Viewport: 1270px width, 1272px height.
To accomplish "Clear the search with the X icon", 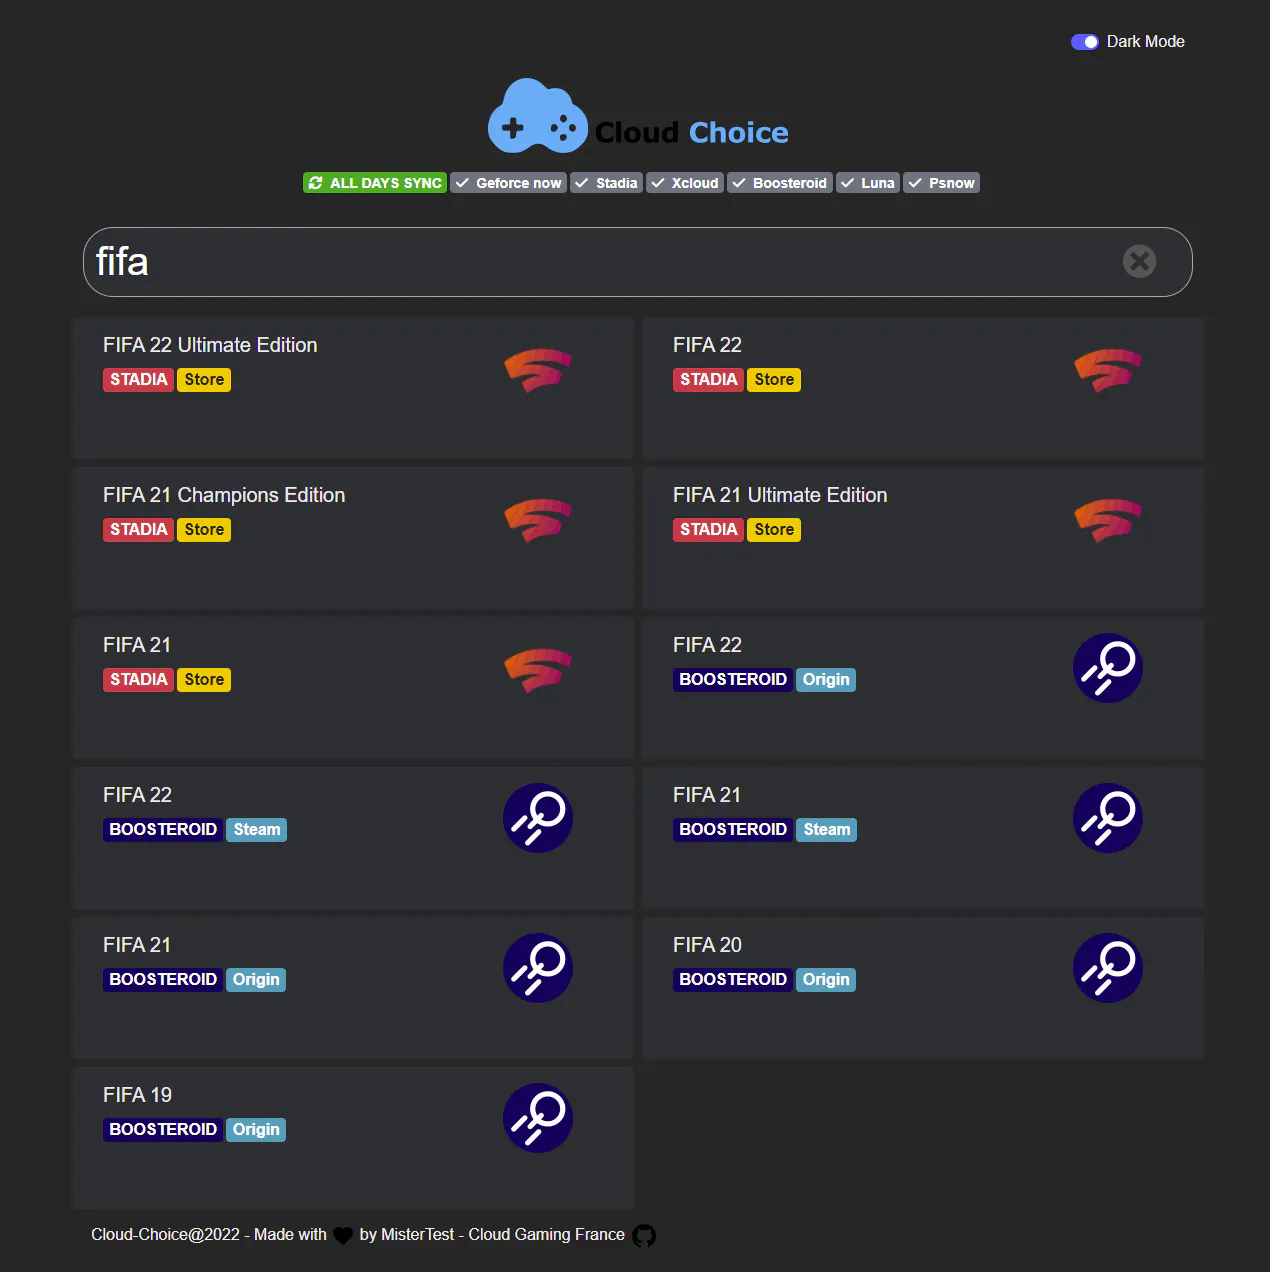I will 1139,261.
